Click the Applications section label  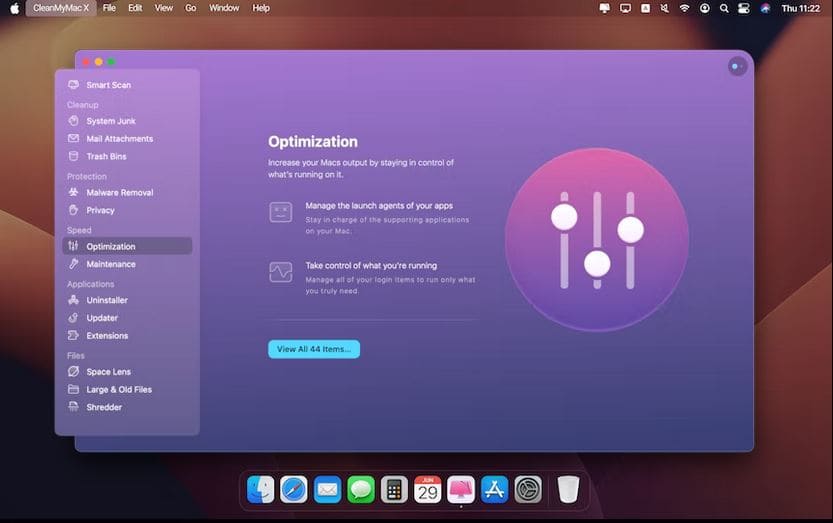[x=90, y=284]
